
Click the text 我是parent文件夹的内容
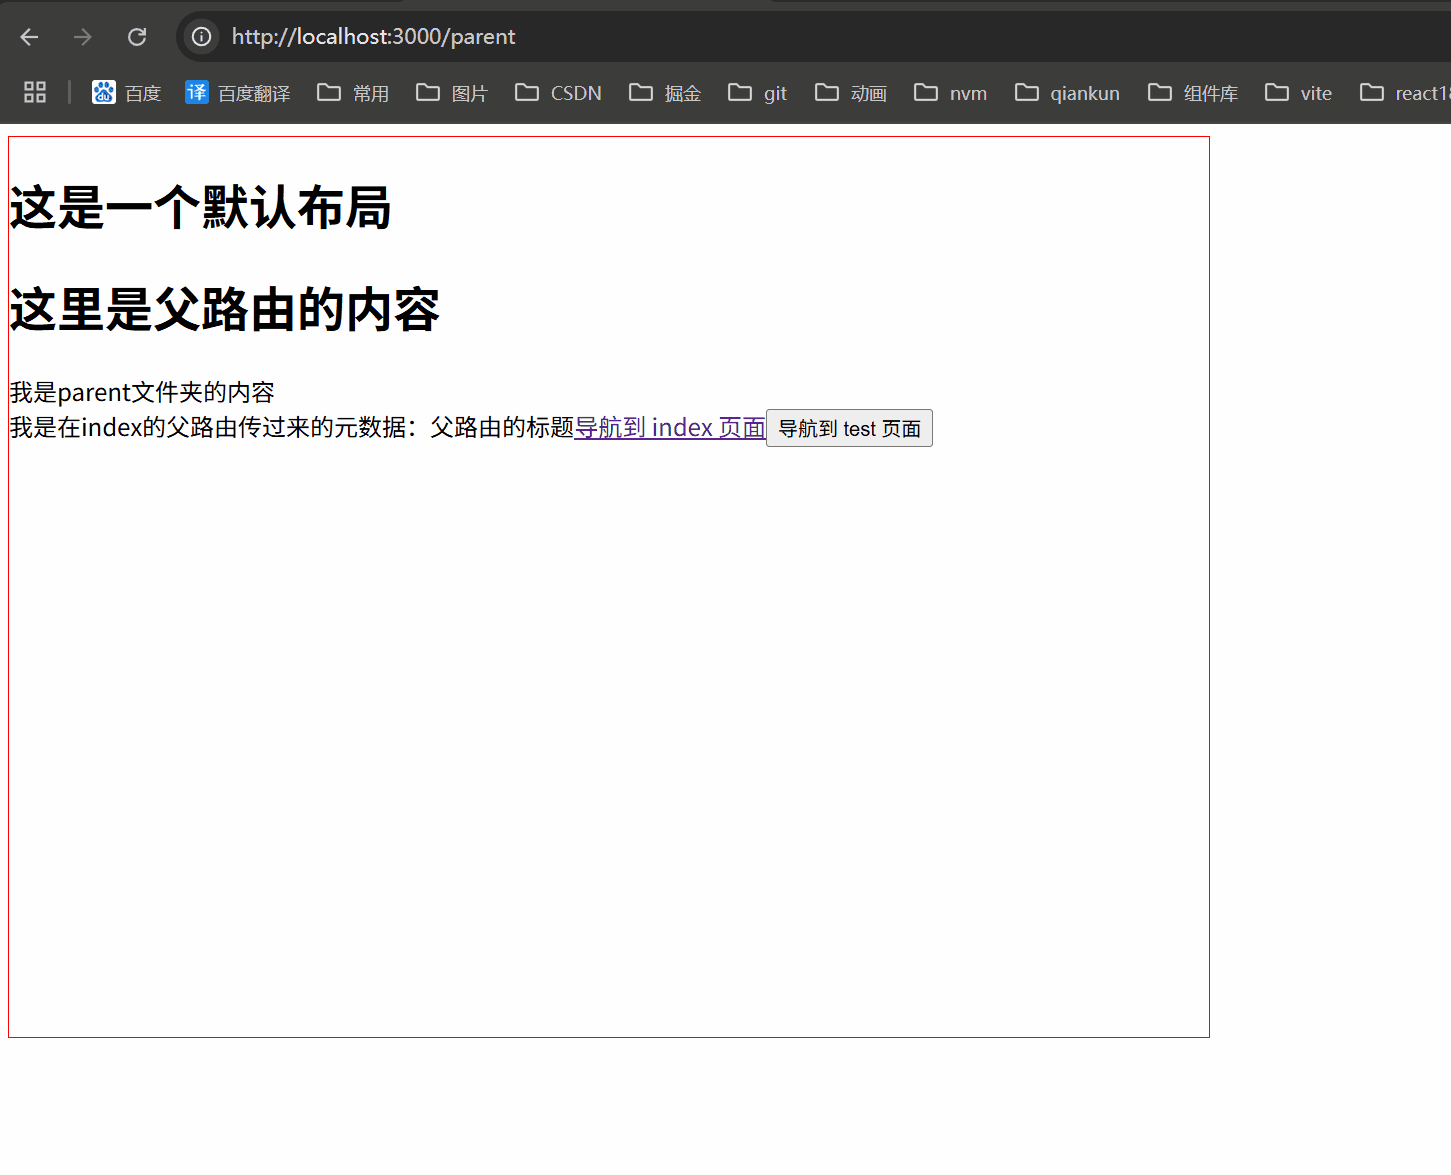tap(142, 392)
